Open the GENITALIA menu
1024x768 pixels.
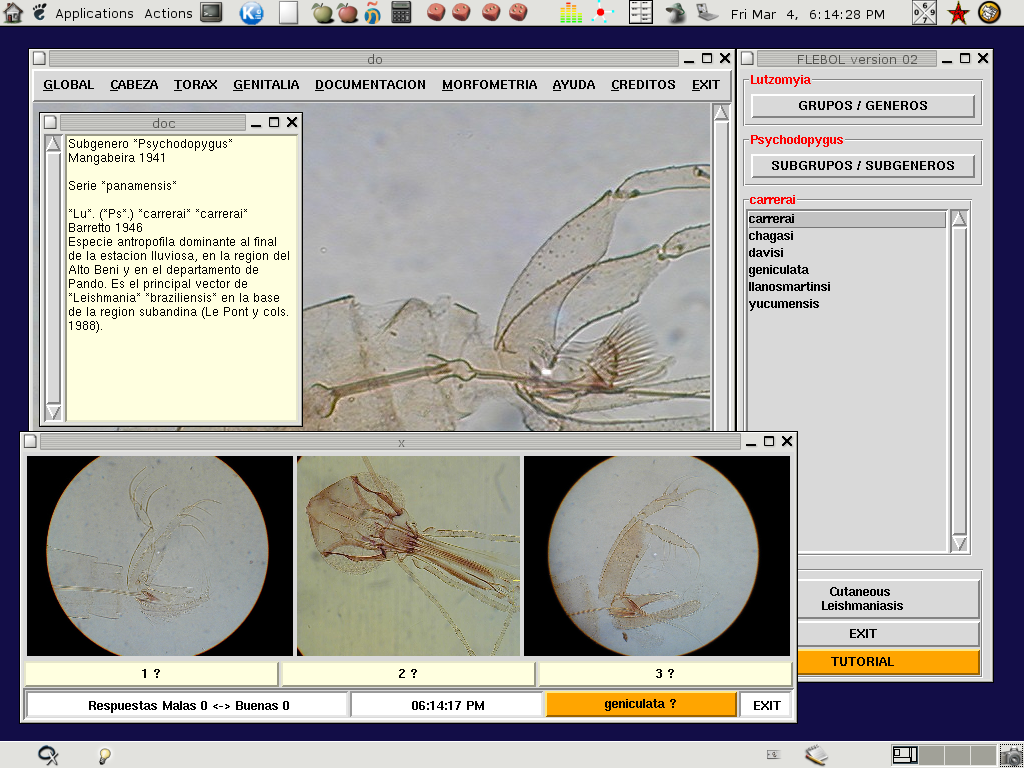(x=266, y=85)
